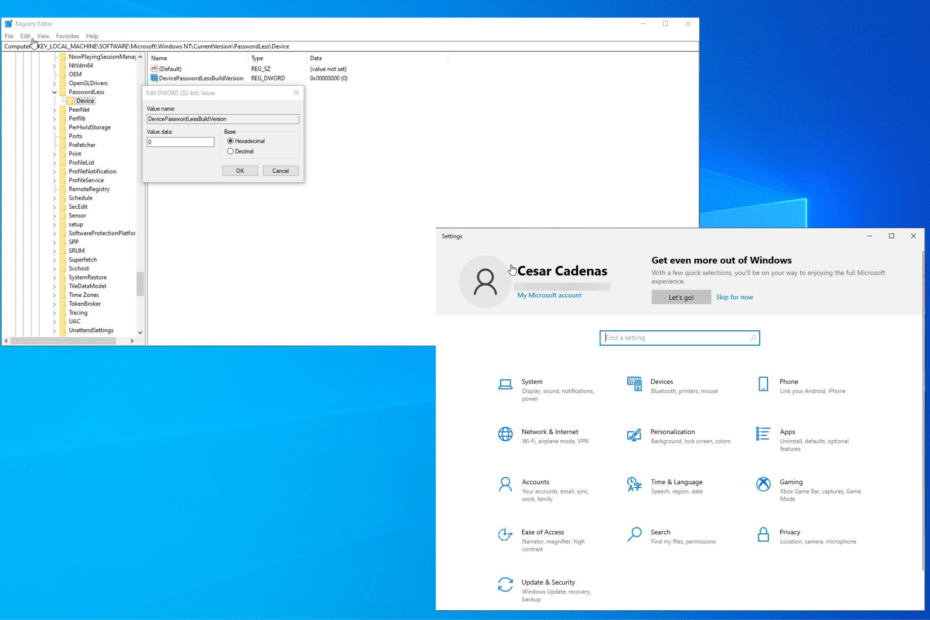This screenshot has height=620, width=930.
Task: Click the Registry Editor title bar icon
Action: pos(8,24)
